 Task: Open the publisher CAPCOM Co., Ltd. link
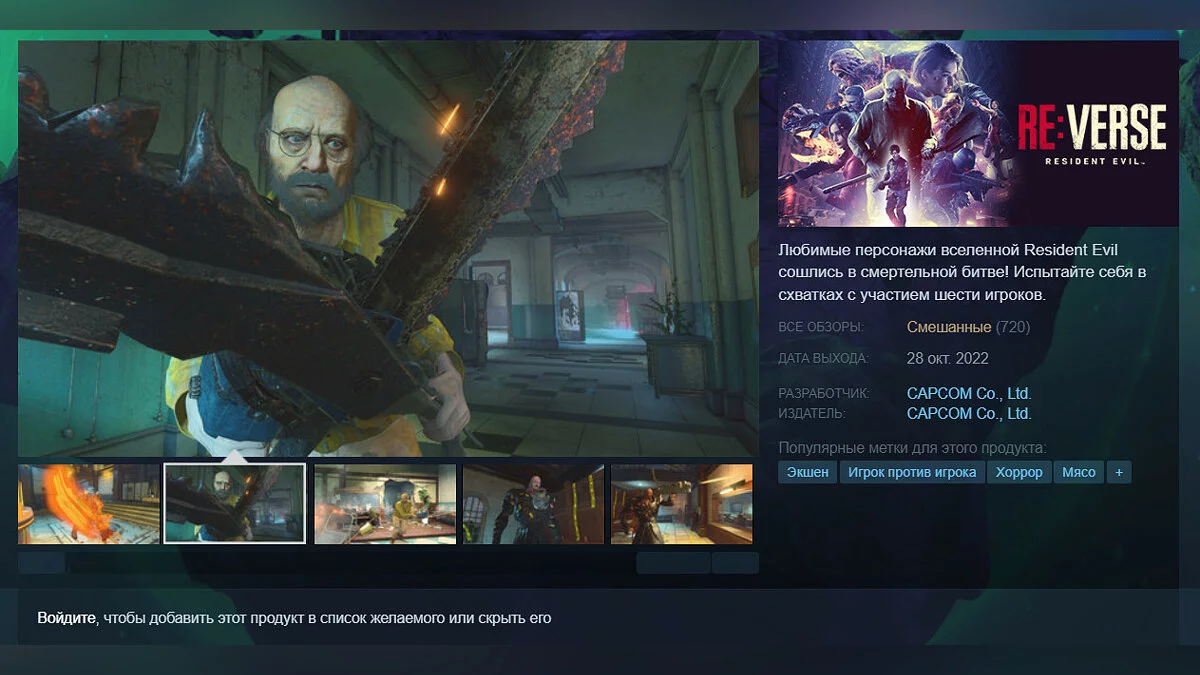point(969,413)
